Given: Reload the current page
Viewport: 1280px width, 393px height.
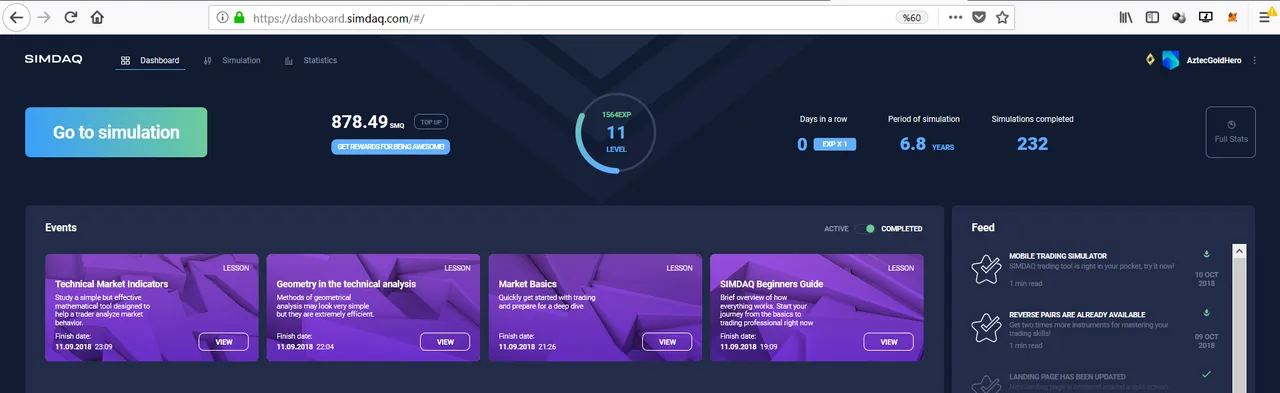Looking at the screenshot, I should (70, 17).
